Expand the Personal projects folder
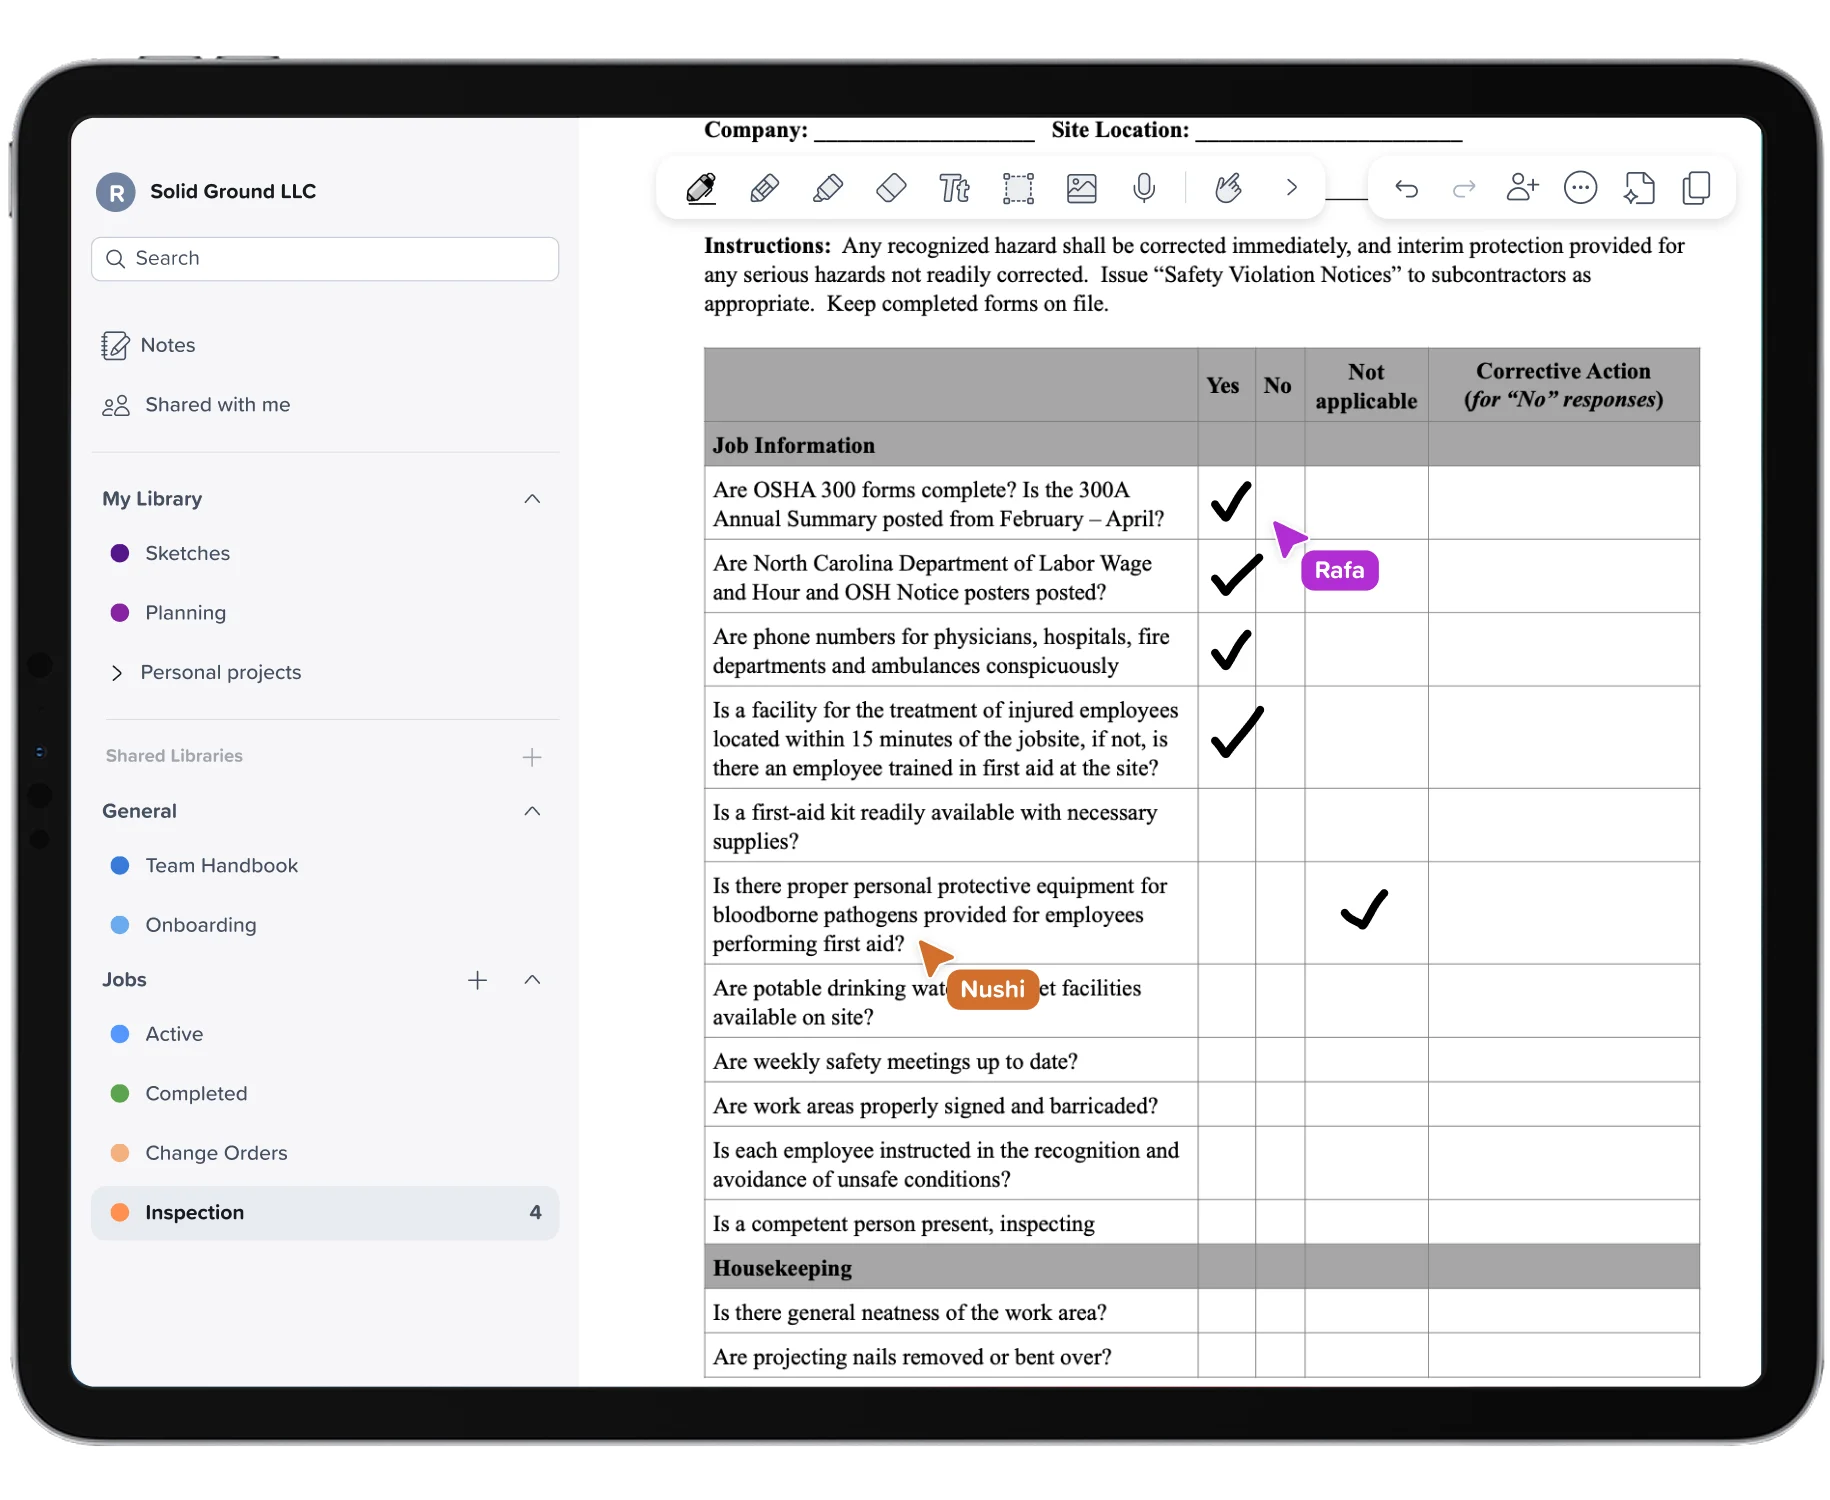This screenshot has width=1830, height=1500. coord(117,673)
